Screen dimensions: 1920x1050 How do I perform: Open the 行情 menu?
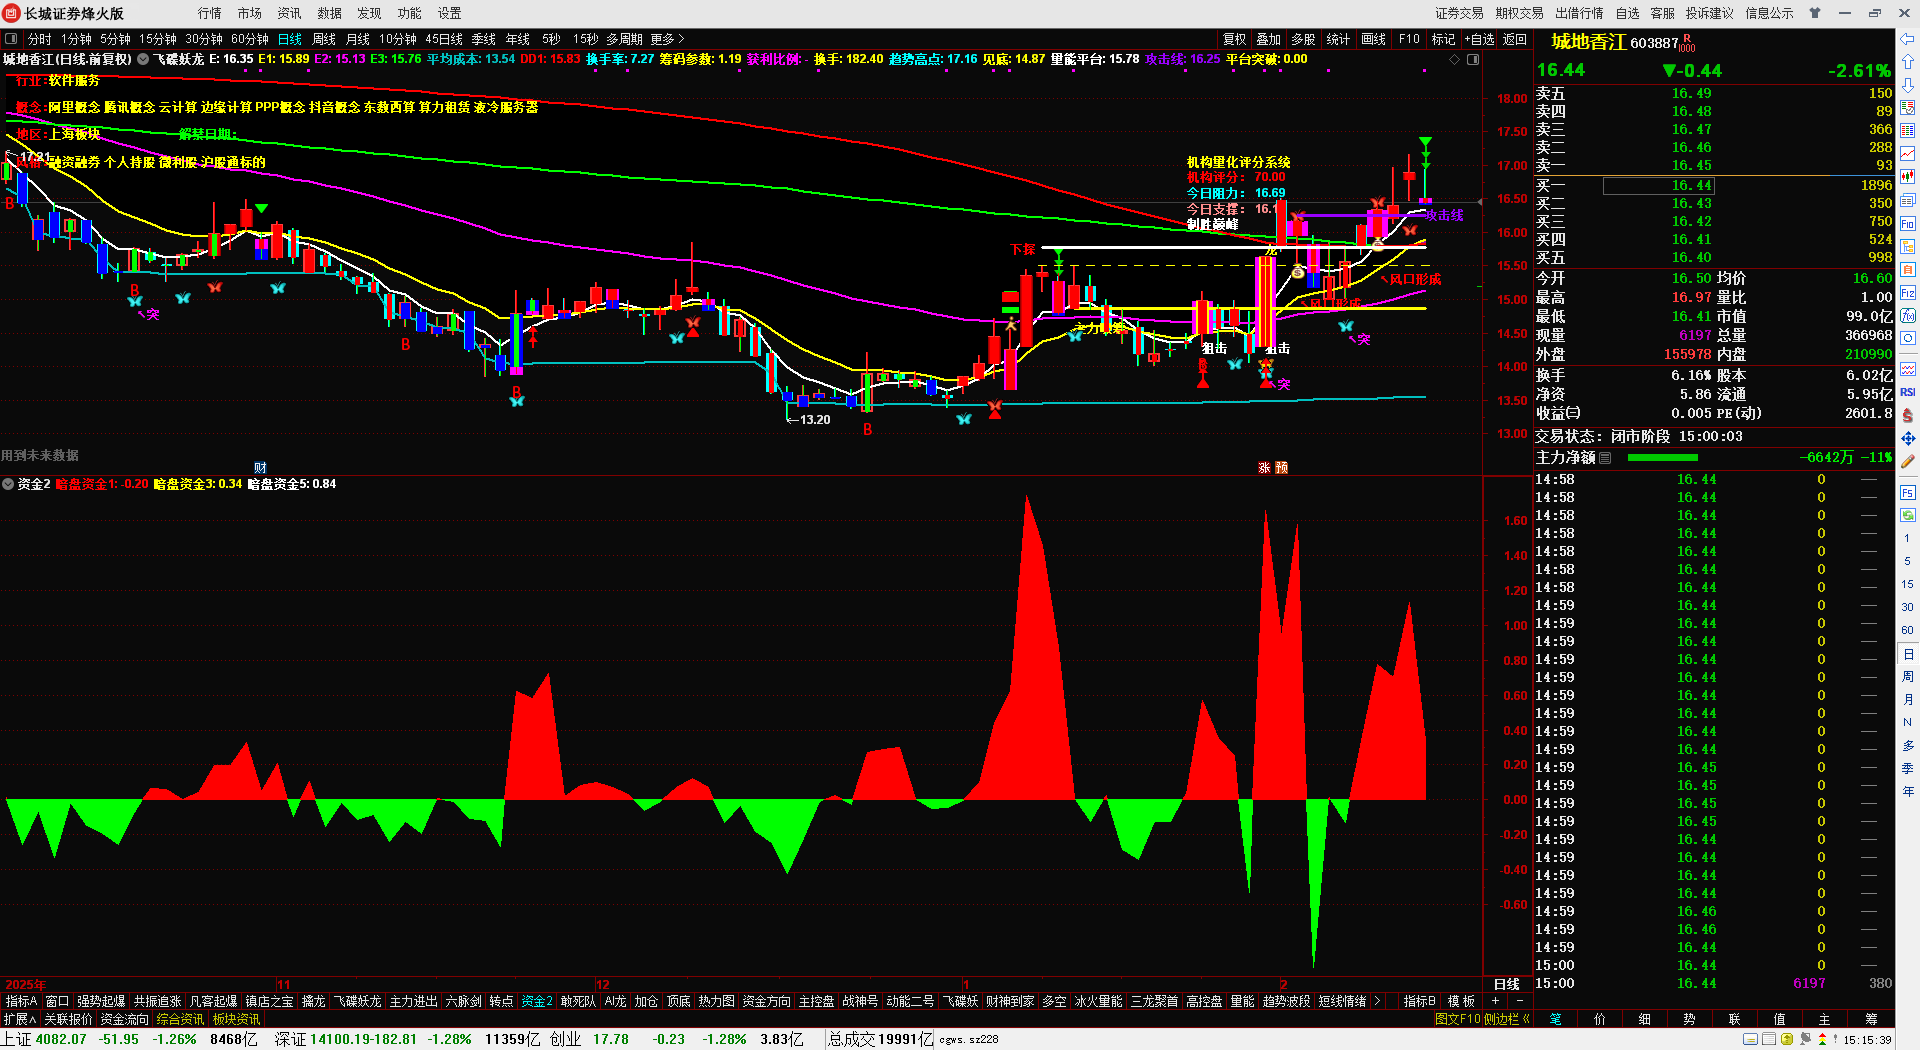click(210, 13)
